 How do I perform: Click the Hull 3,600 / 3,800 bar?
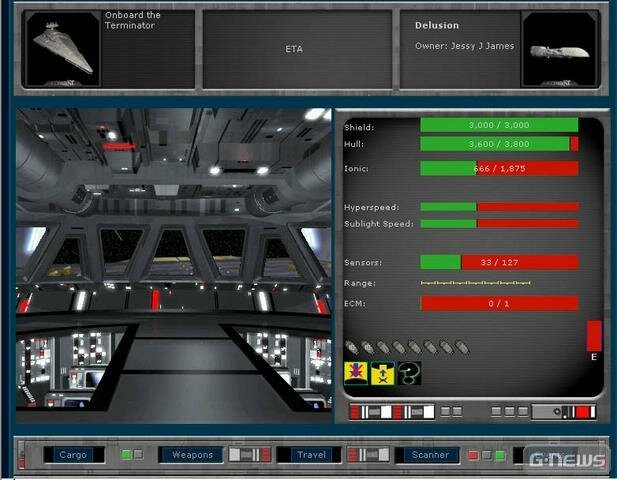(499, 144)
